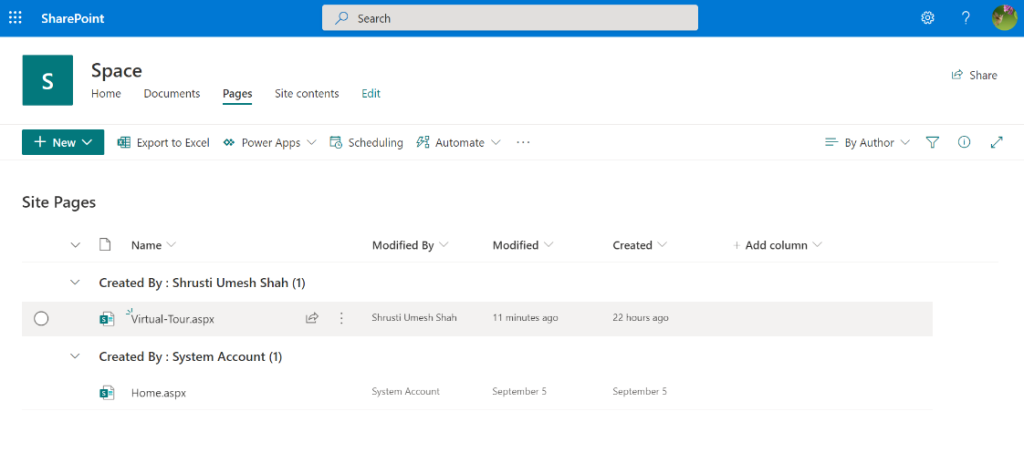Click the Edit navigation link
1024x453 pixels.
[371, 93]
